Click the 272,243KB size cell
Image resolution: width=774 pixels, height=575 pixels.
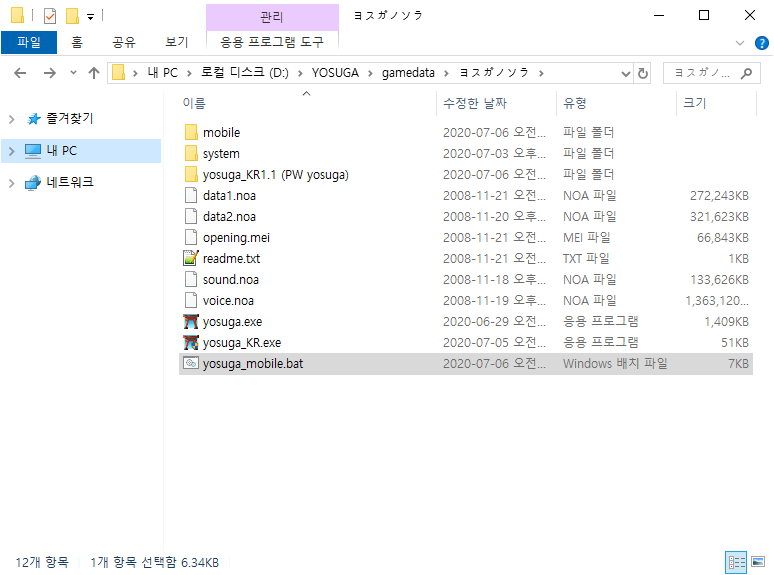click(719, 196)
